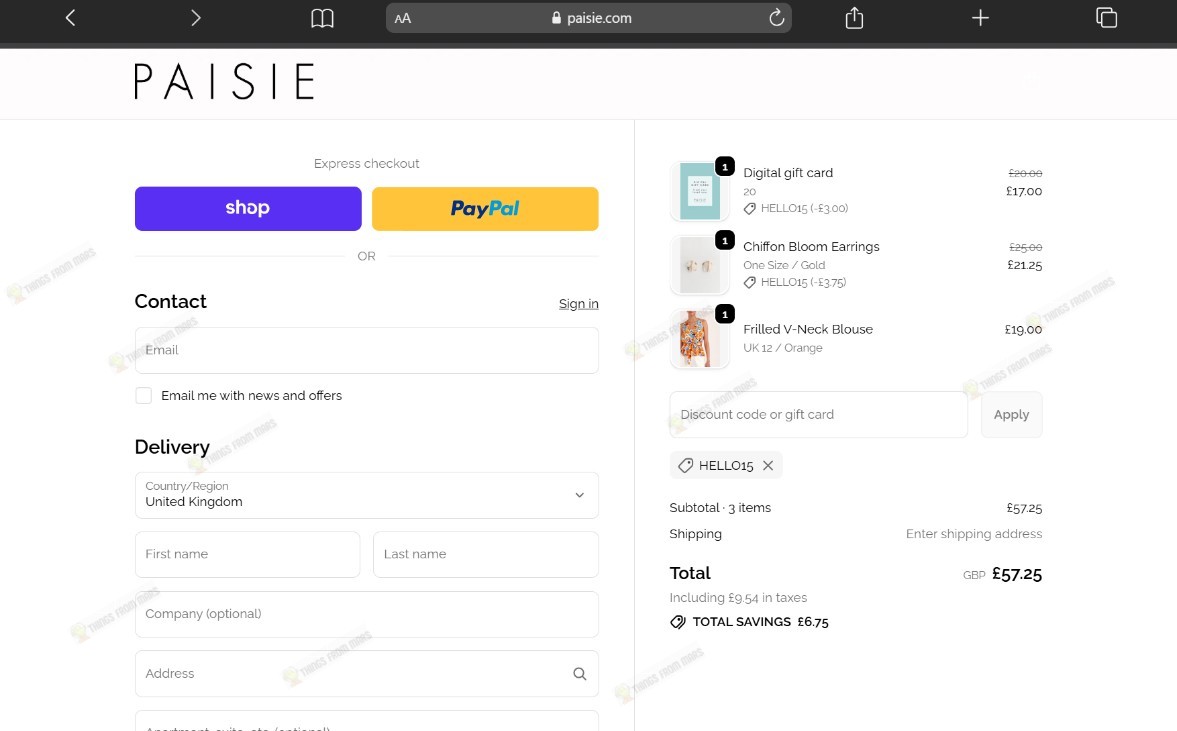Image resolution: width=1177 pixels, height=731 pixels.
Task: Focus the Address field
Action: pyautogui.click(x=366, y=673)
